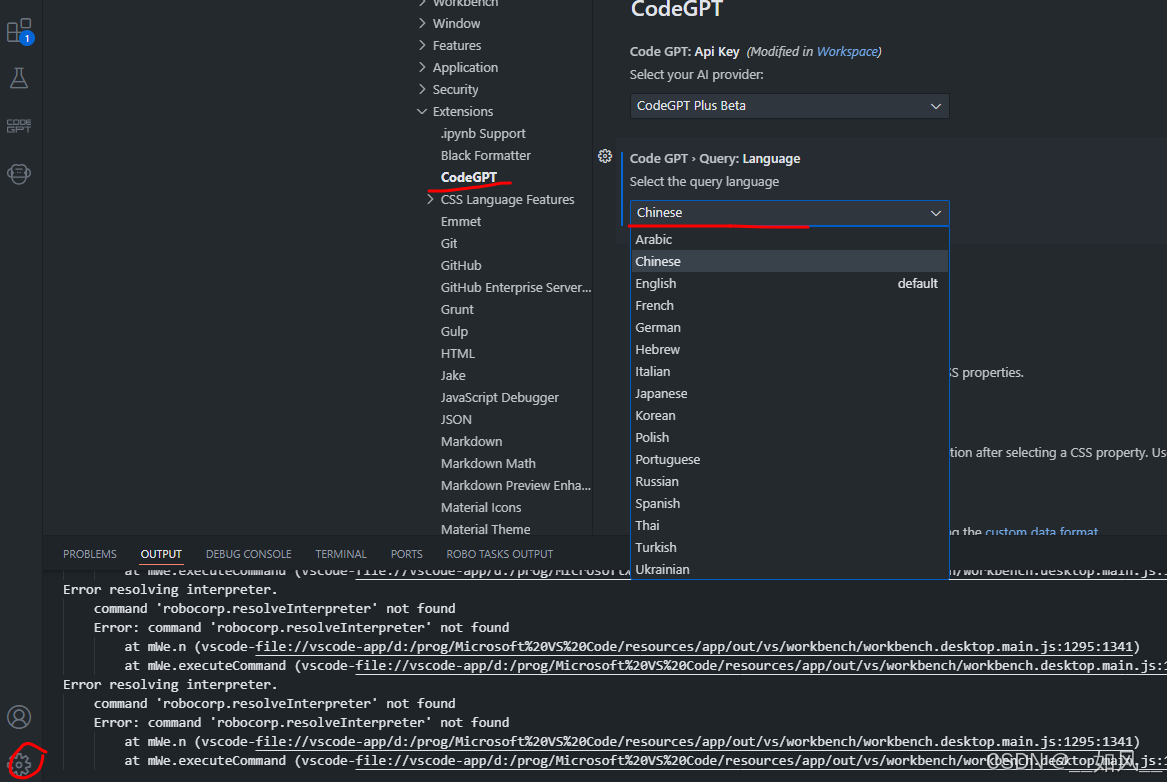Open the CodeGPT sidebar icon
This screenshot has width=1167, height=782.
pos(19,126)
